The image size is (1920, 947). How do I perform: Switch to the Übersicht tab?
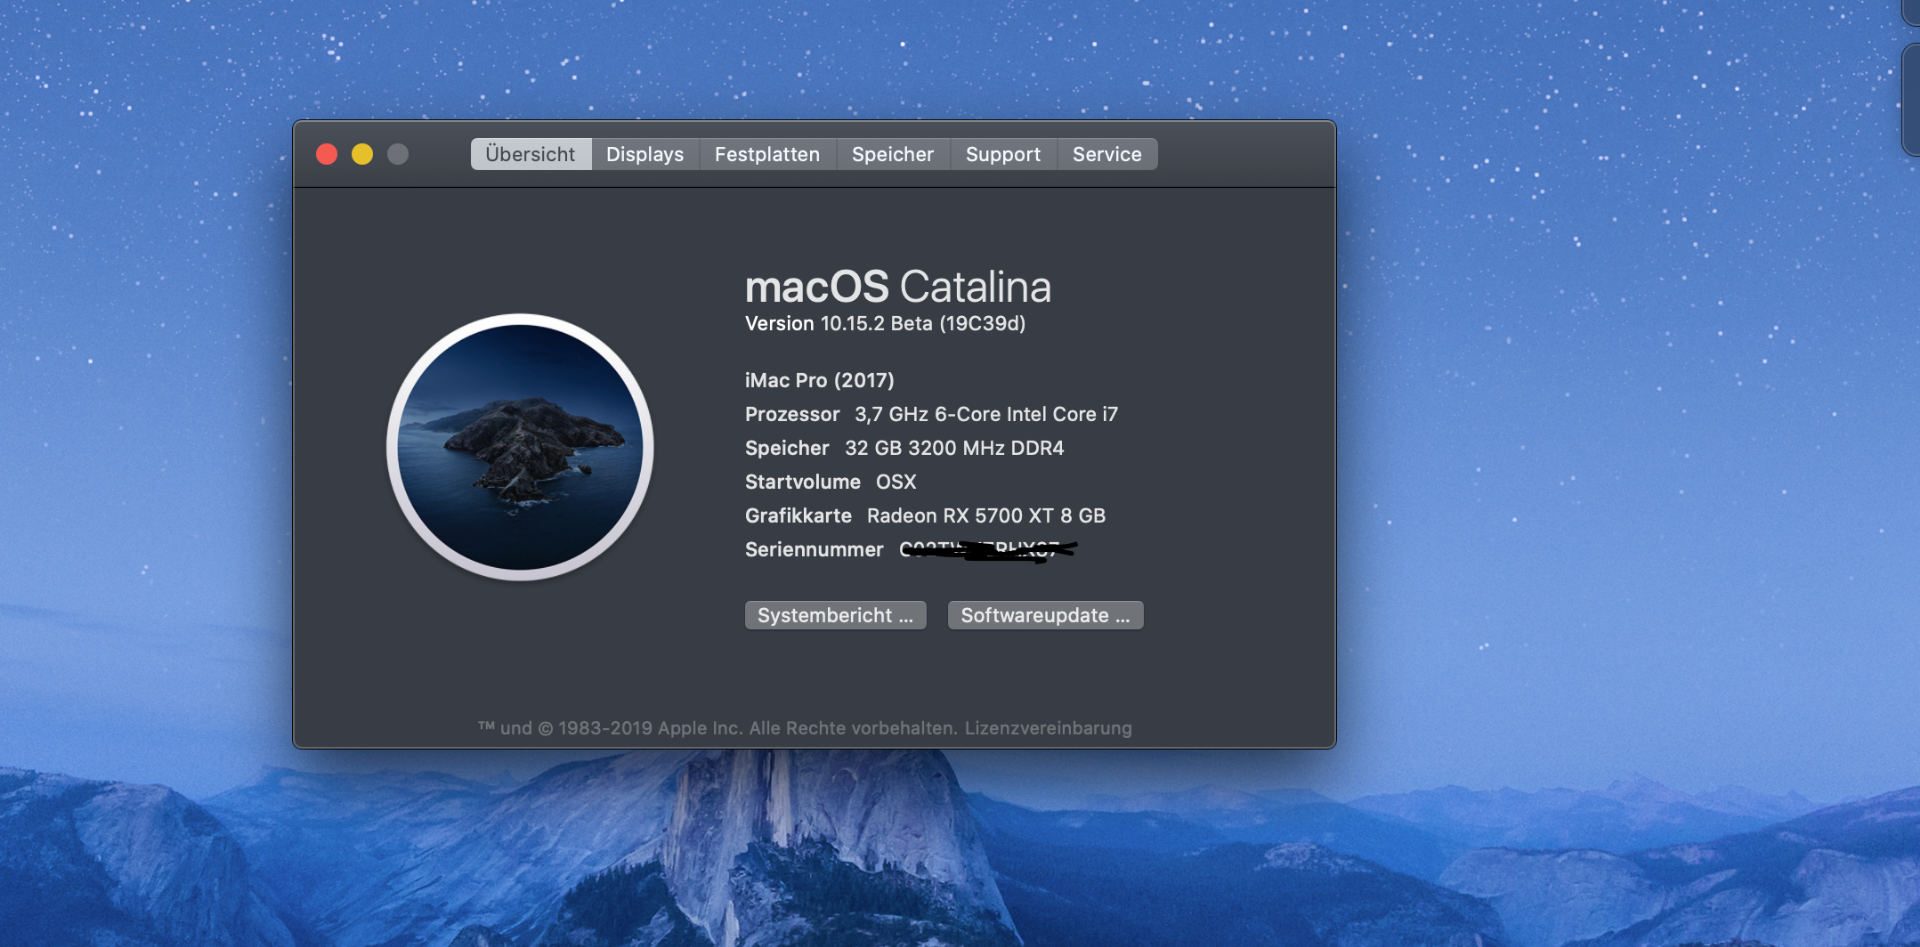[531, 154]
